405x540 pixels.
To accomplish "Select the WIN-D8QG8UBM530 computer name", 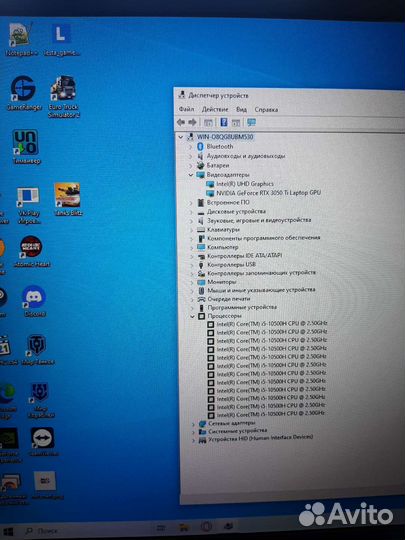I will tap(225, 137).
